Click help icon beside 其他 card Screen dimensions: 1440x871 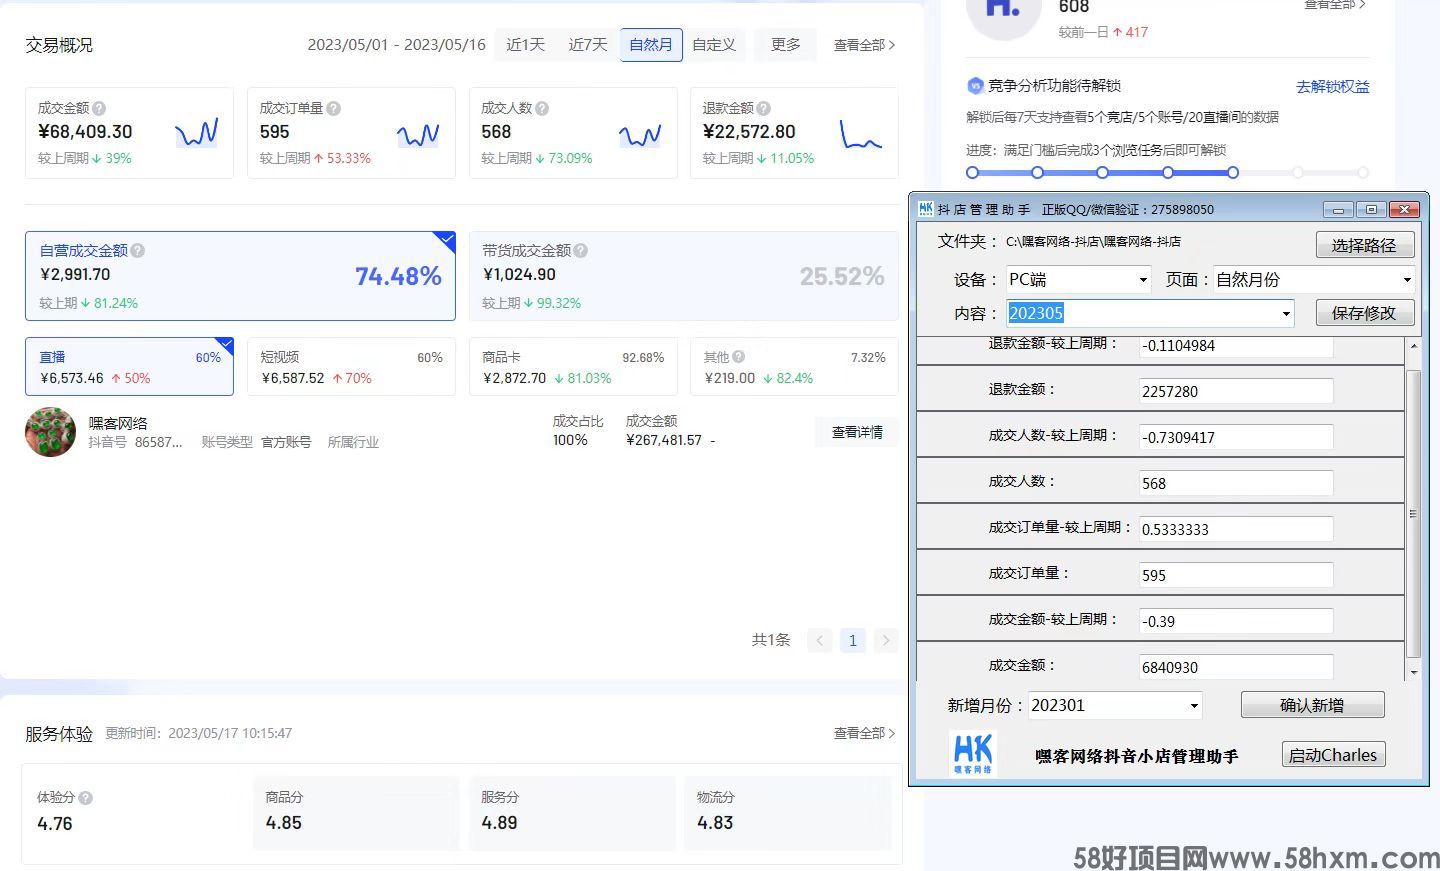(x=738, y=357)
